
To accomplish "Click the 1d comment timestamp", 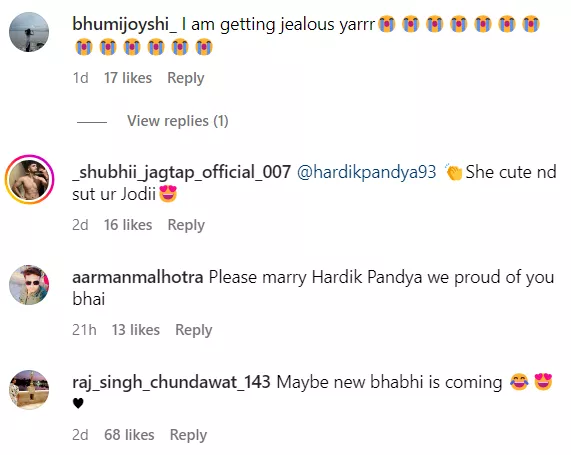I will point(80,78).
